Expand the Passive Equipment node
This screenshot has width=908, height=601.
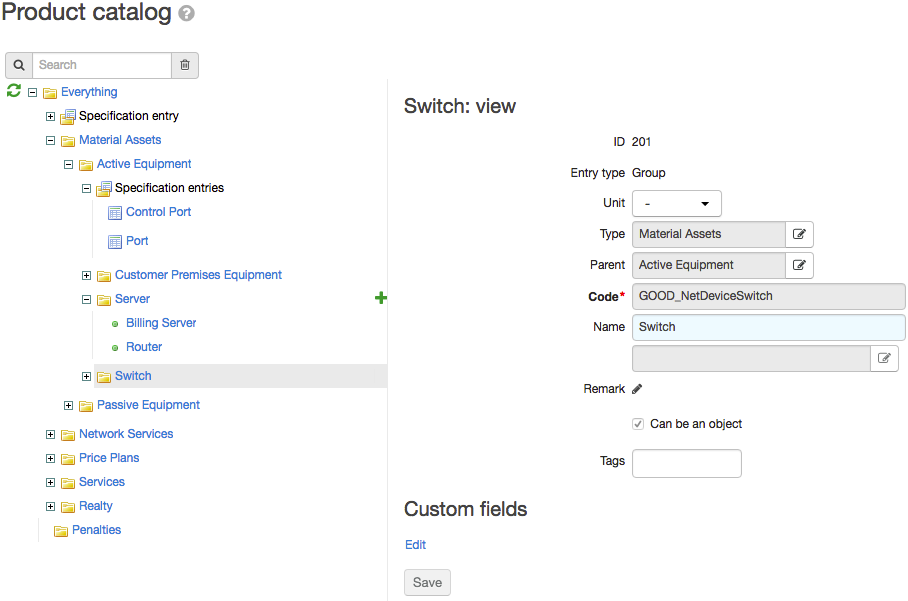[x=68, y=406]
